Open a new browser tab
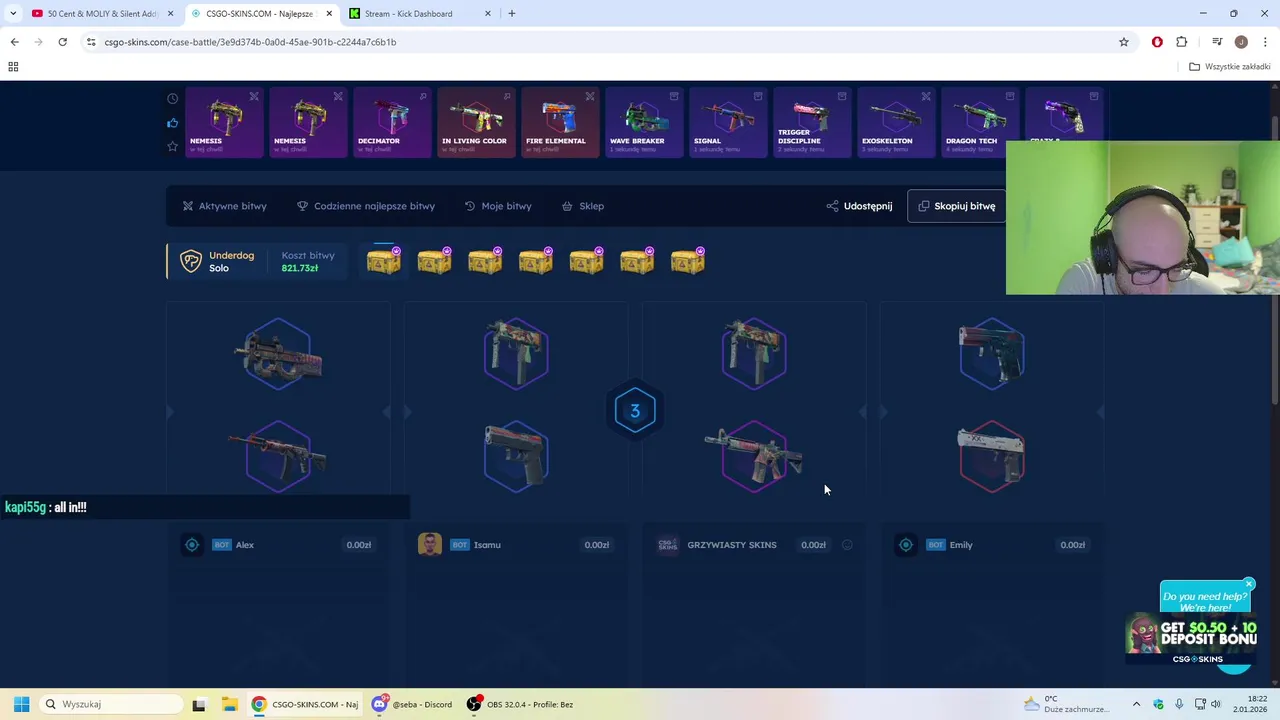 (x=512, y=14)
